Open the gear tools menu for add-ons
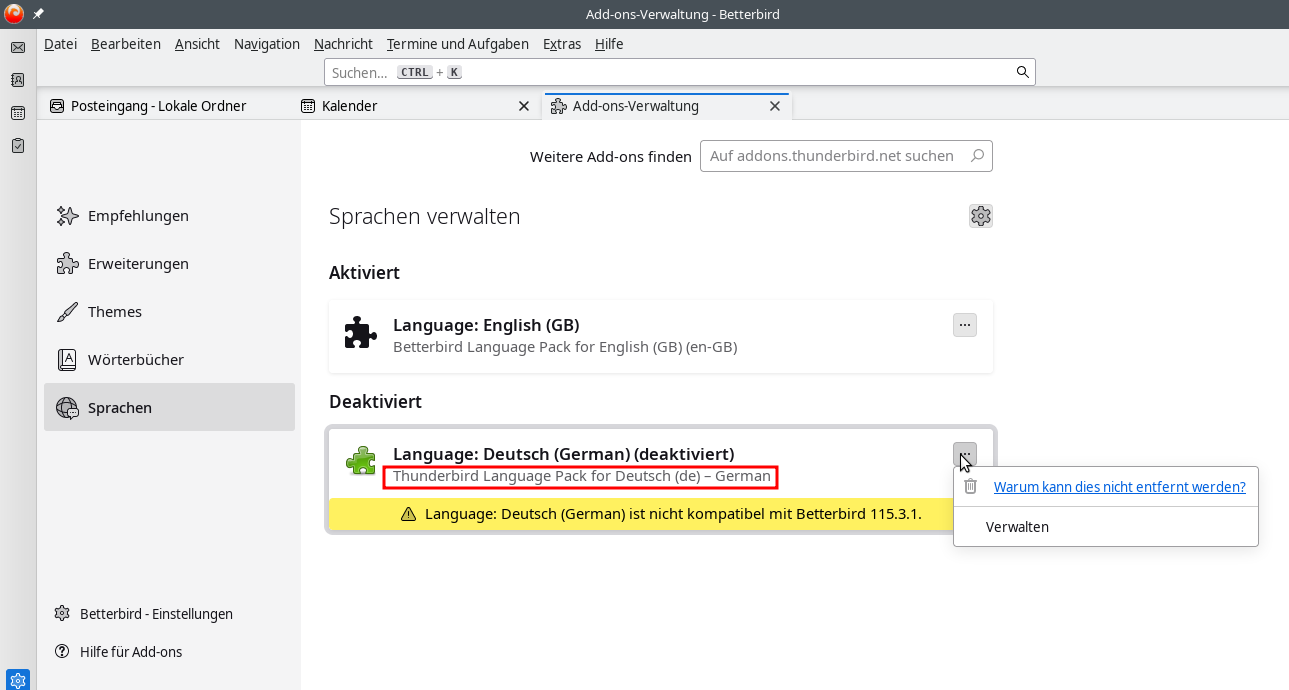Viewport: 1289px width, 690px height. [981, 216]
